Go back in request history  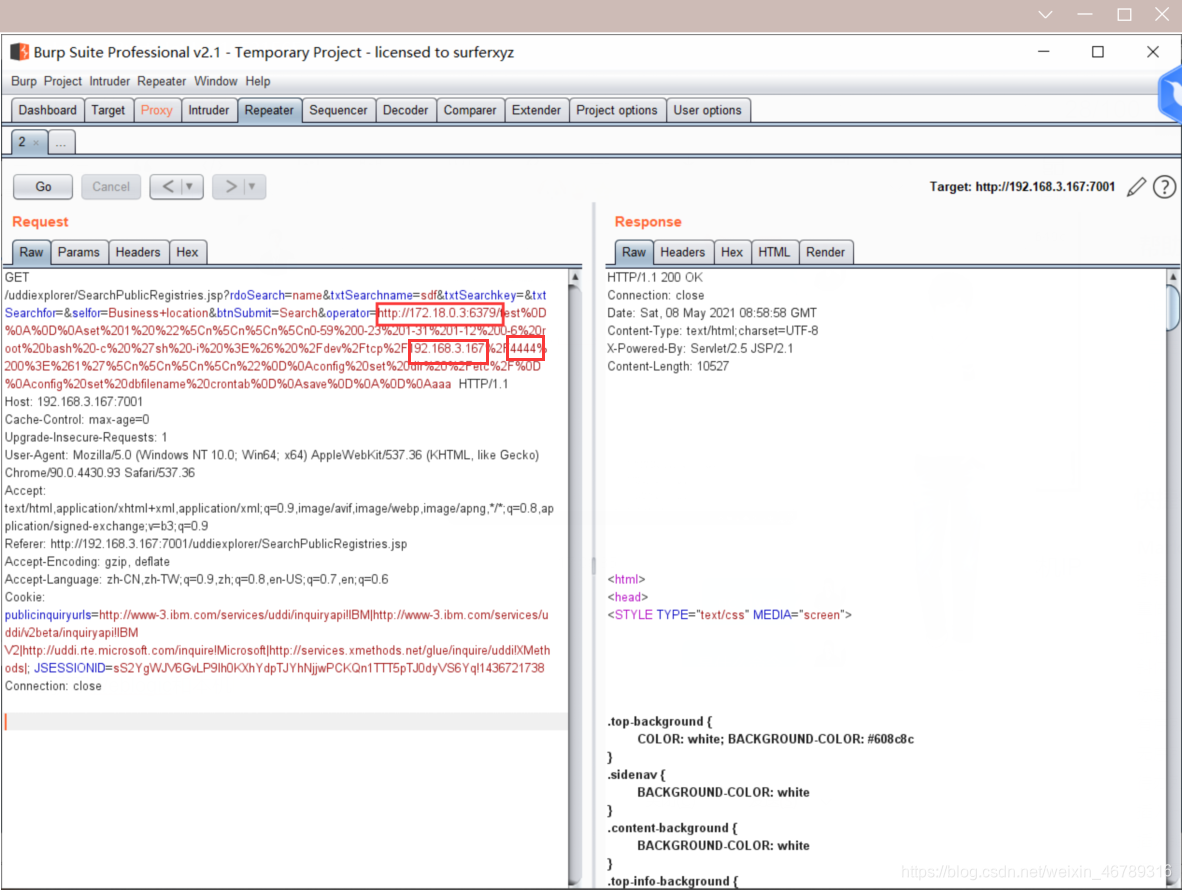click(167, 186)
